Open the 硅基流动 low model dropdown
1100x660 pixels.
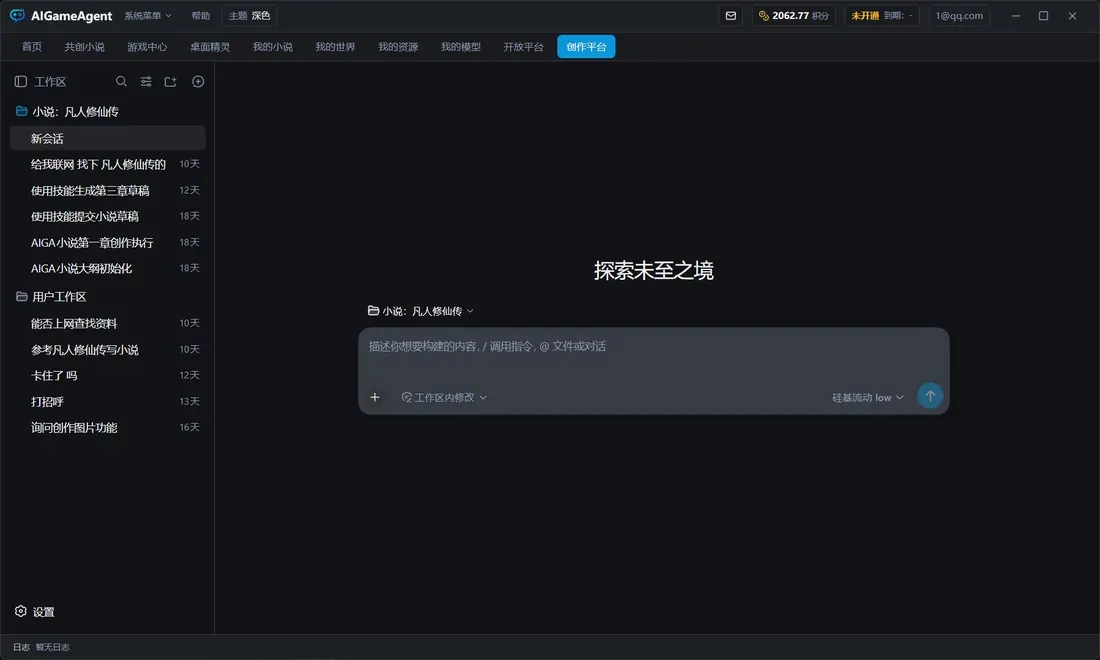click(x=867, y=397)
